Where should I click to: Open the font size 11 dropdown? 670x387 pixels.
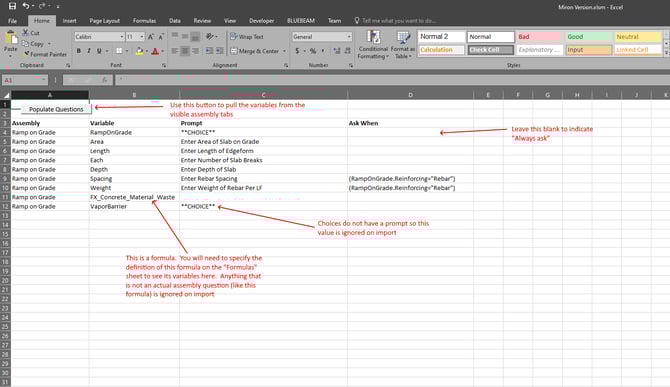(x=142, y=37)
